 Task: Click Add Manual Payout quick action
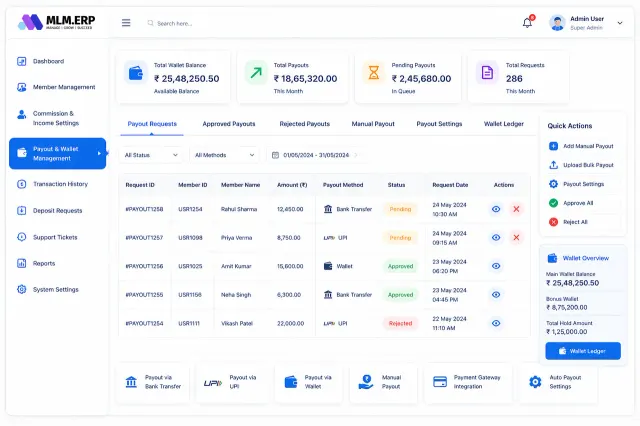[x=581, y=146]
